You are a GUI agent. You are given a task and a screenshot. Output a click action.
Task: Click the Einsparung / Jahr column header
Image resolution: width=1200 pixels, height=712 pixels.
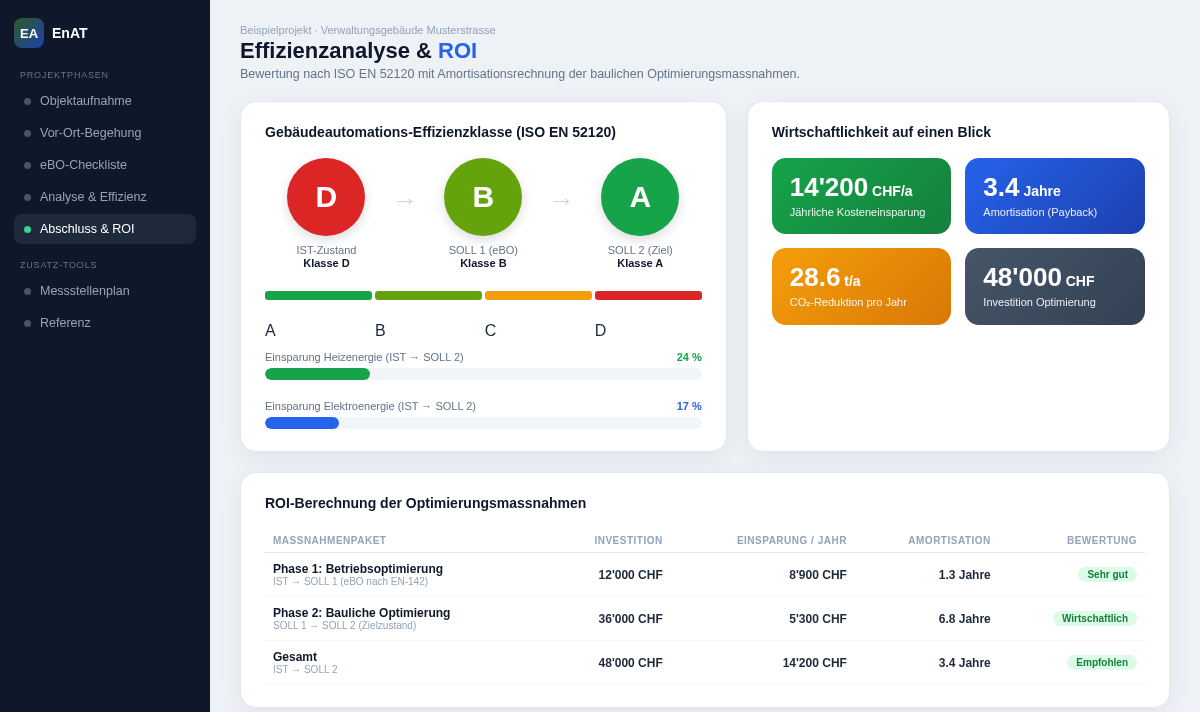click(x=792, y=541)
